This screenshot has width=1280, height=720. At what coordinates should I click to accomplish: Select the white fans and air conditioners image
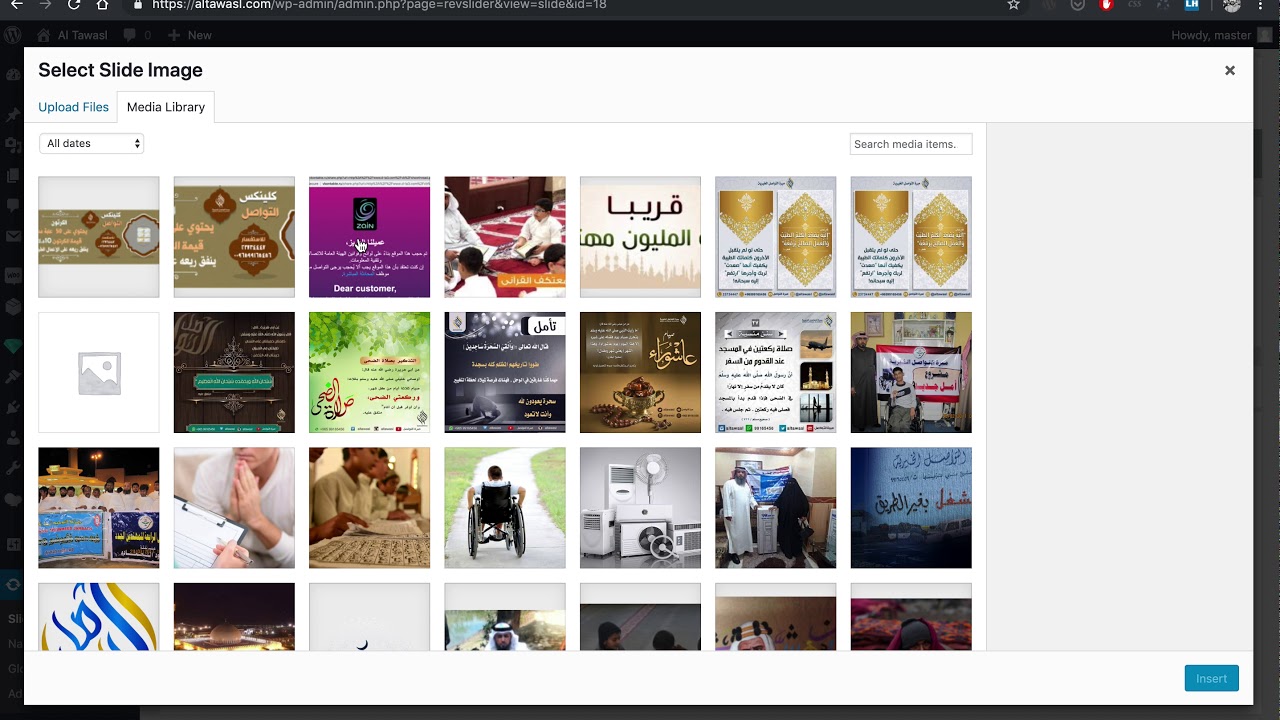coord(640,508)
